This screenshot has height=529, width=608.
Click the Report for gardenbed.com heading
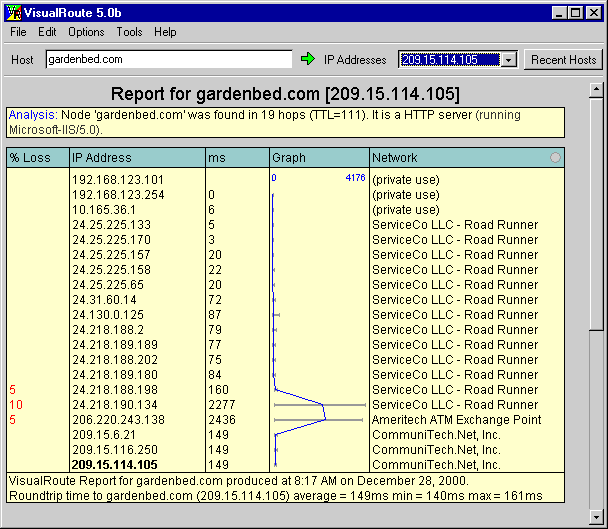click(x=285, y=94)
